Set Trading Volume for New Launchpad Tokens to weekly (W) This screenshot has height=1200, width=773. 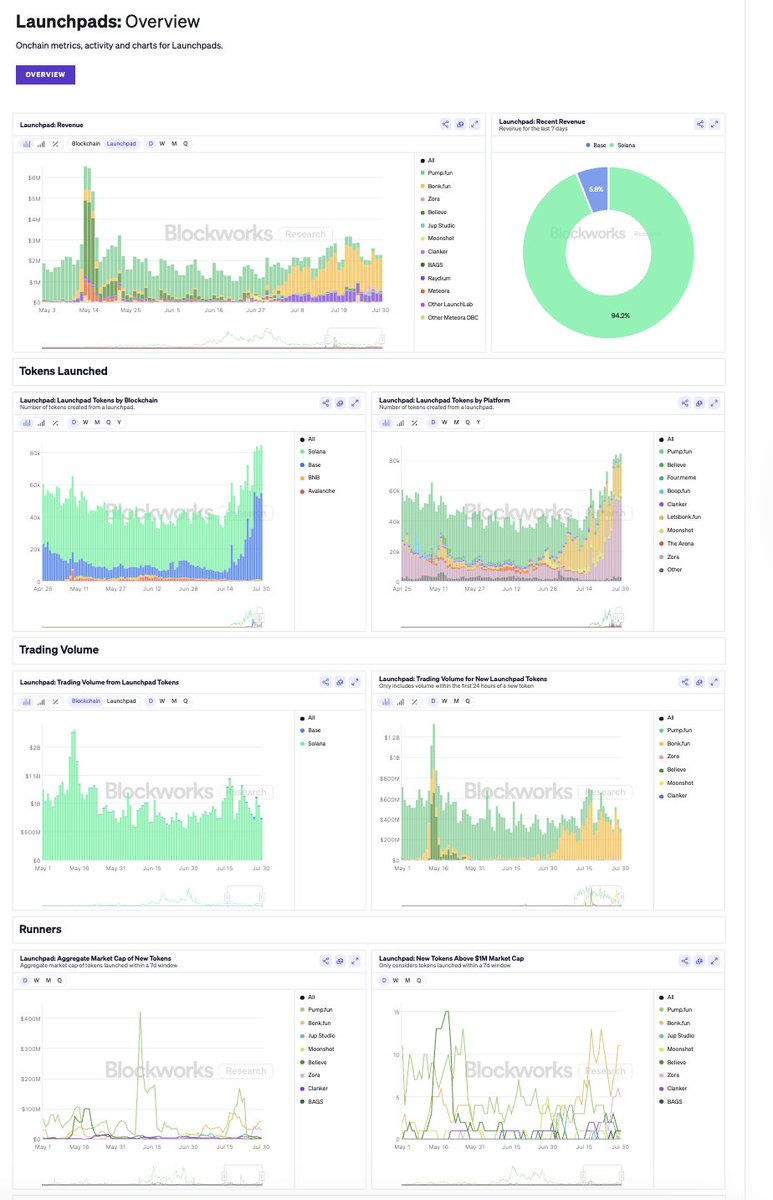click(445, 701)
